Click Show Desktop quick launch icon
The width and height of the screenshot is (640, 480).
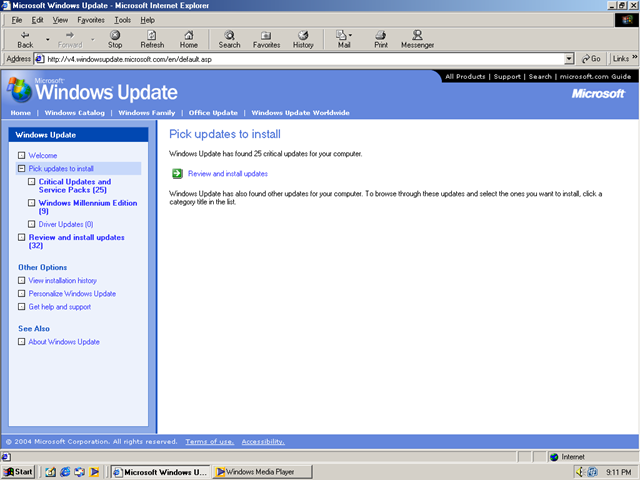click(x=50, y=472)
